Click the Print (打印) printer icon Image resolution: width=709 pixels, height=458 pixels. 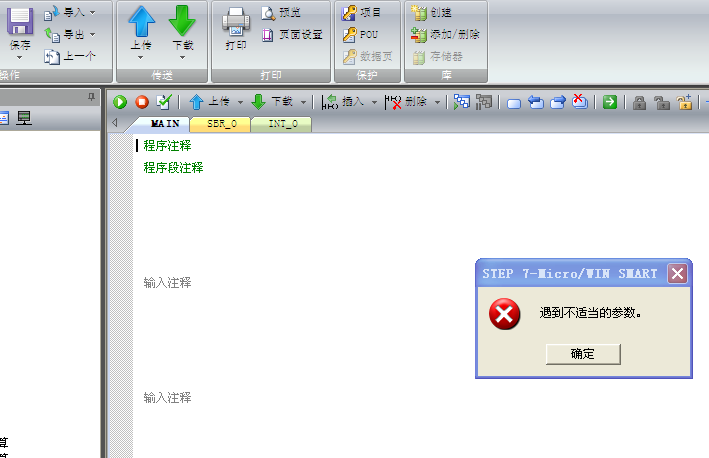[x=236, y=23]
